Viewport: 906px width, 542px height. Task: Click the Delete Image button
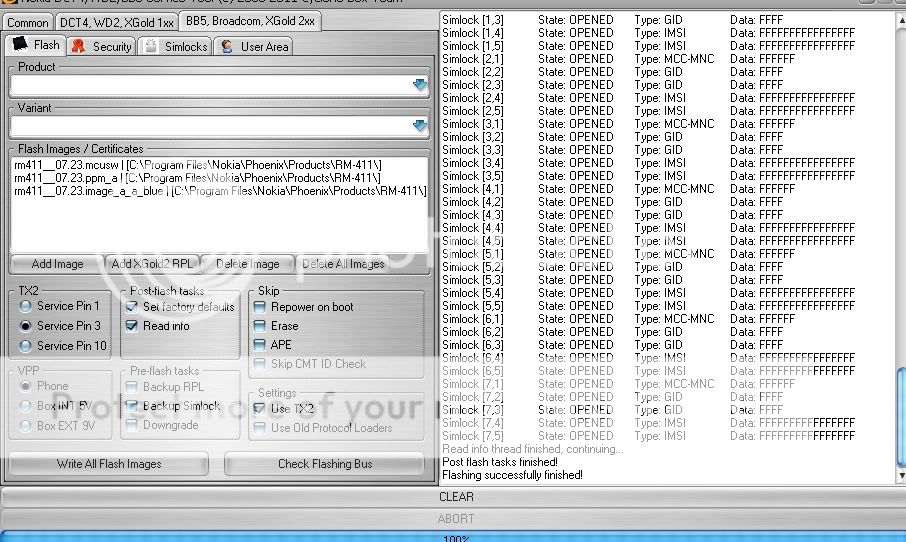pyautogui.click(x=247, y=263)
